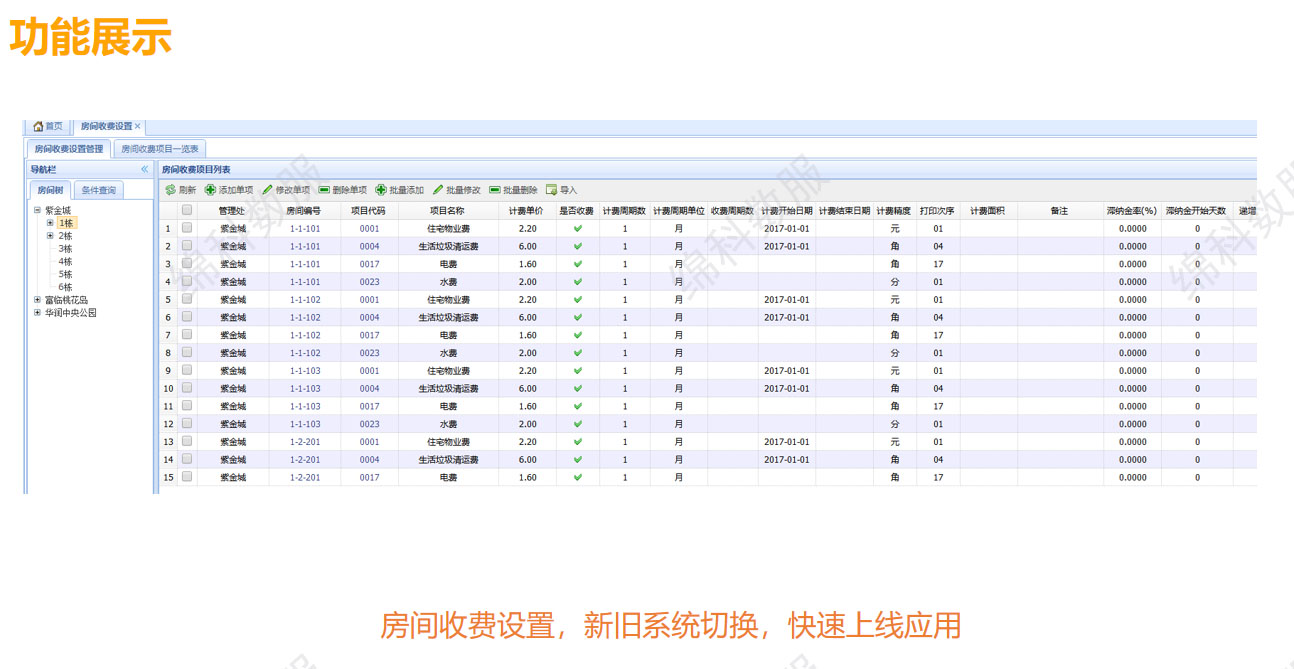Screen dimensions: 1294x669
Task: Click the 计费单价 column header
Action: (x=527, y=211)
